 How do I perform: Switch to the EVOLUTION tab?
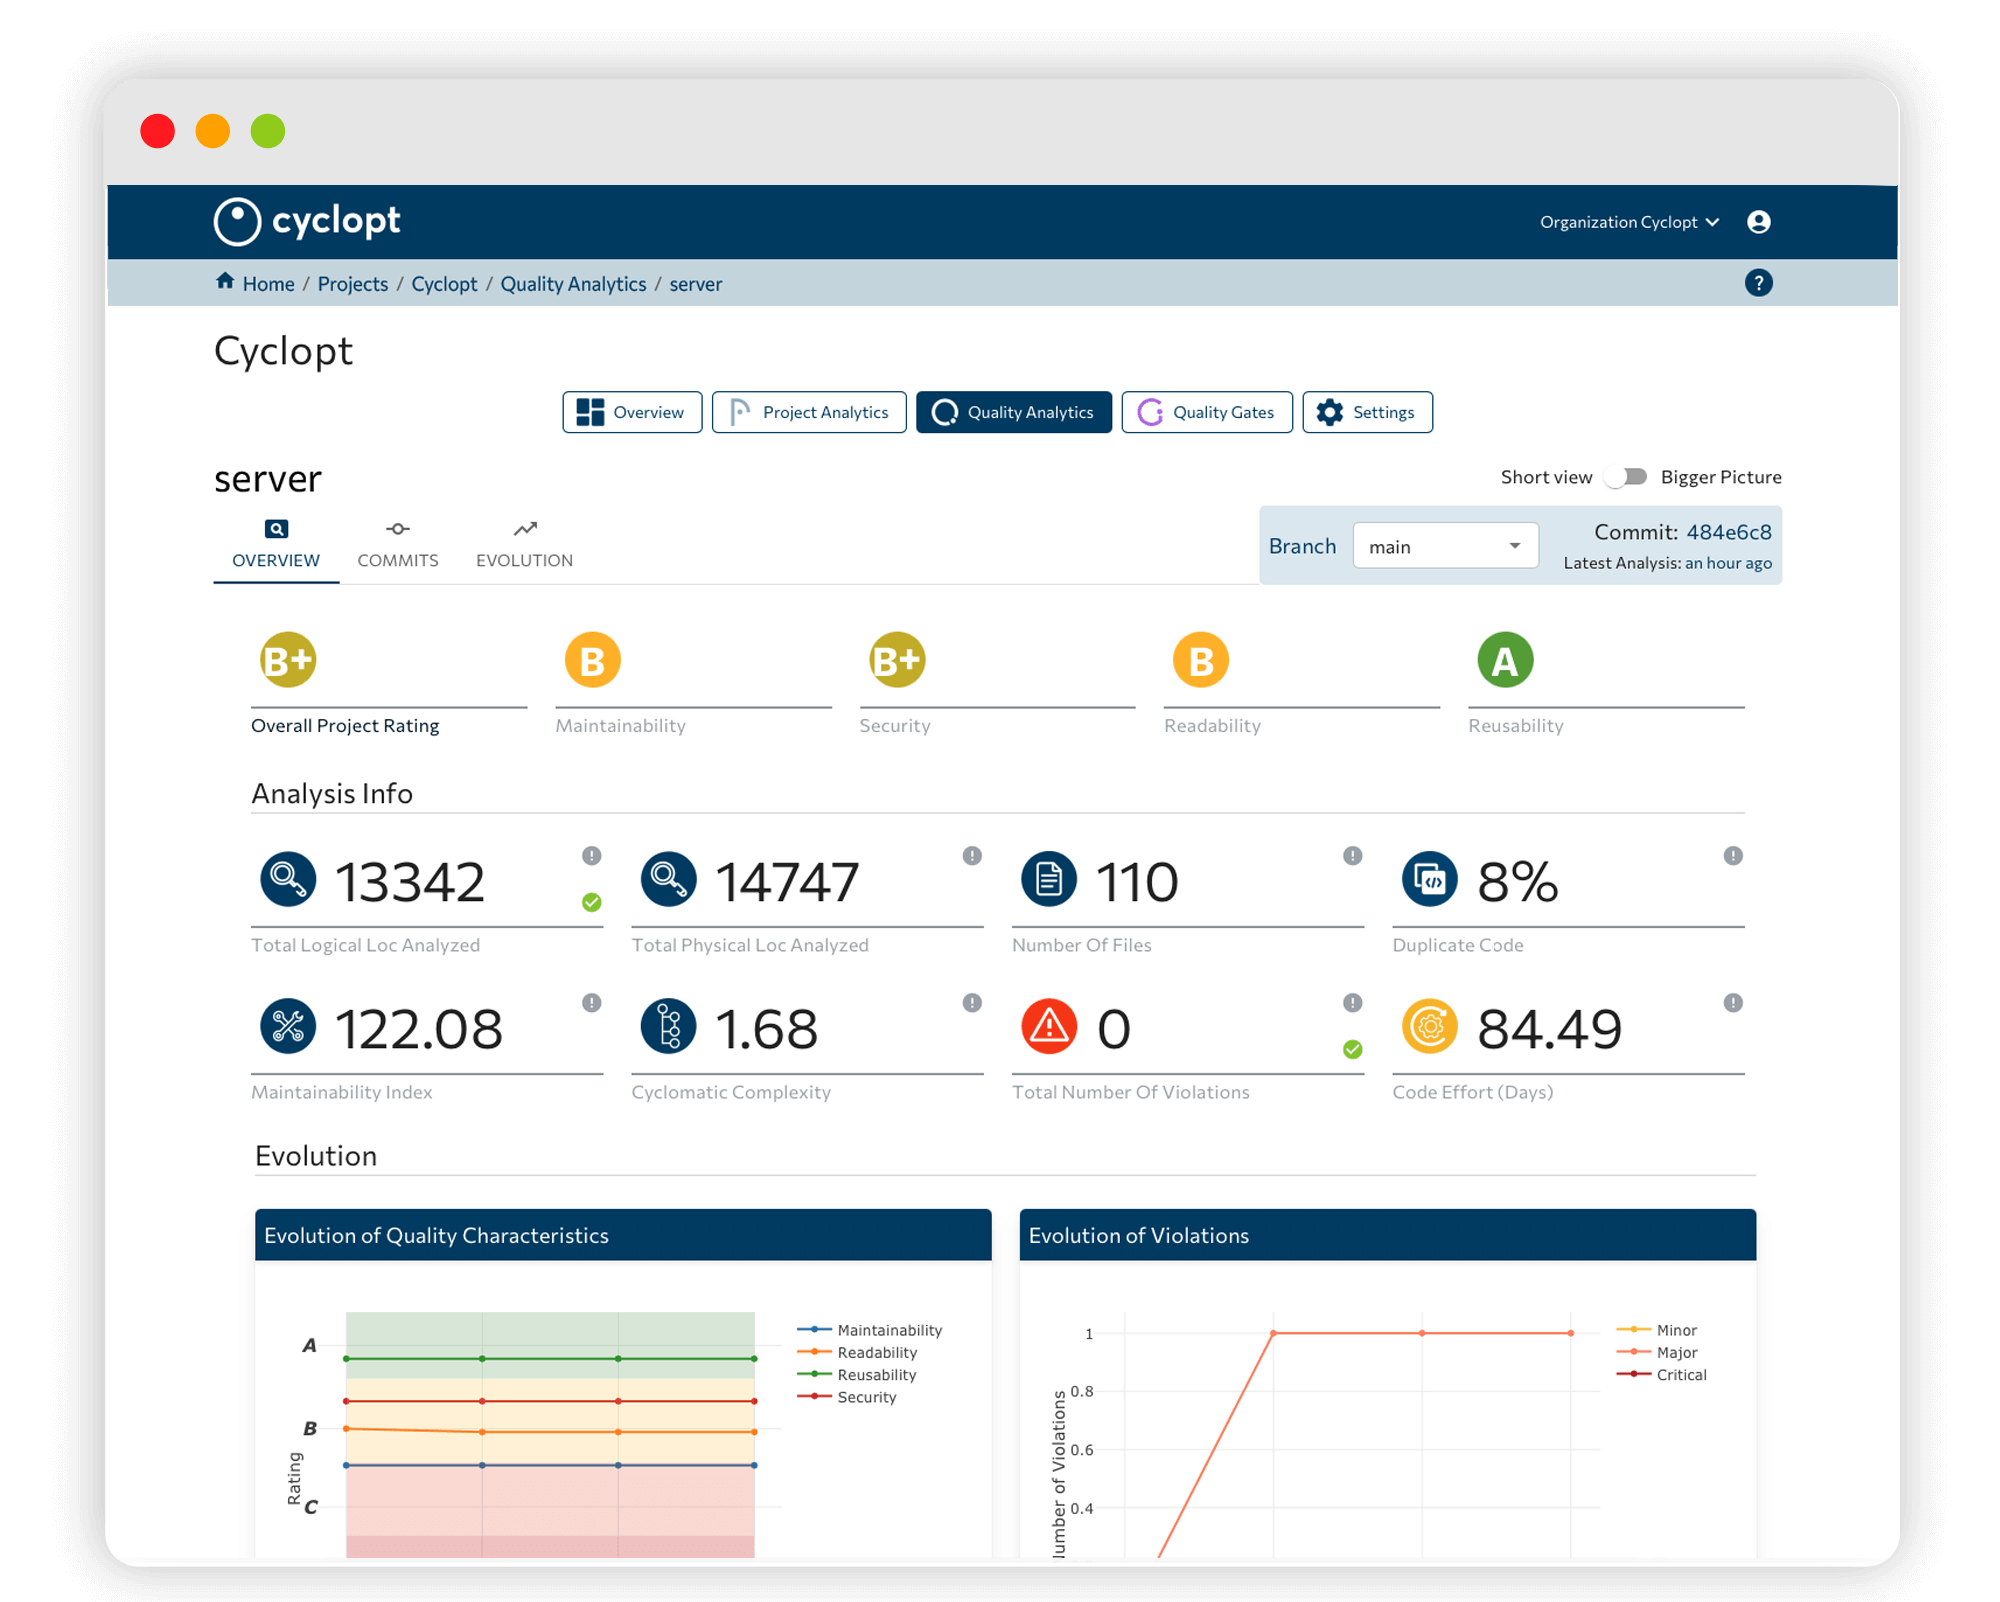point(524,545)
